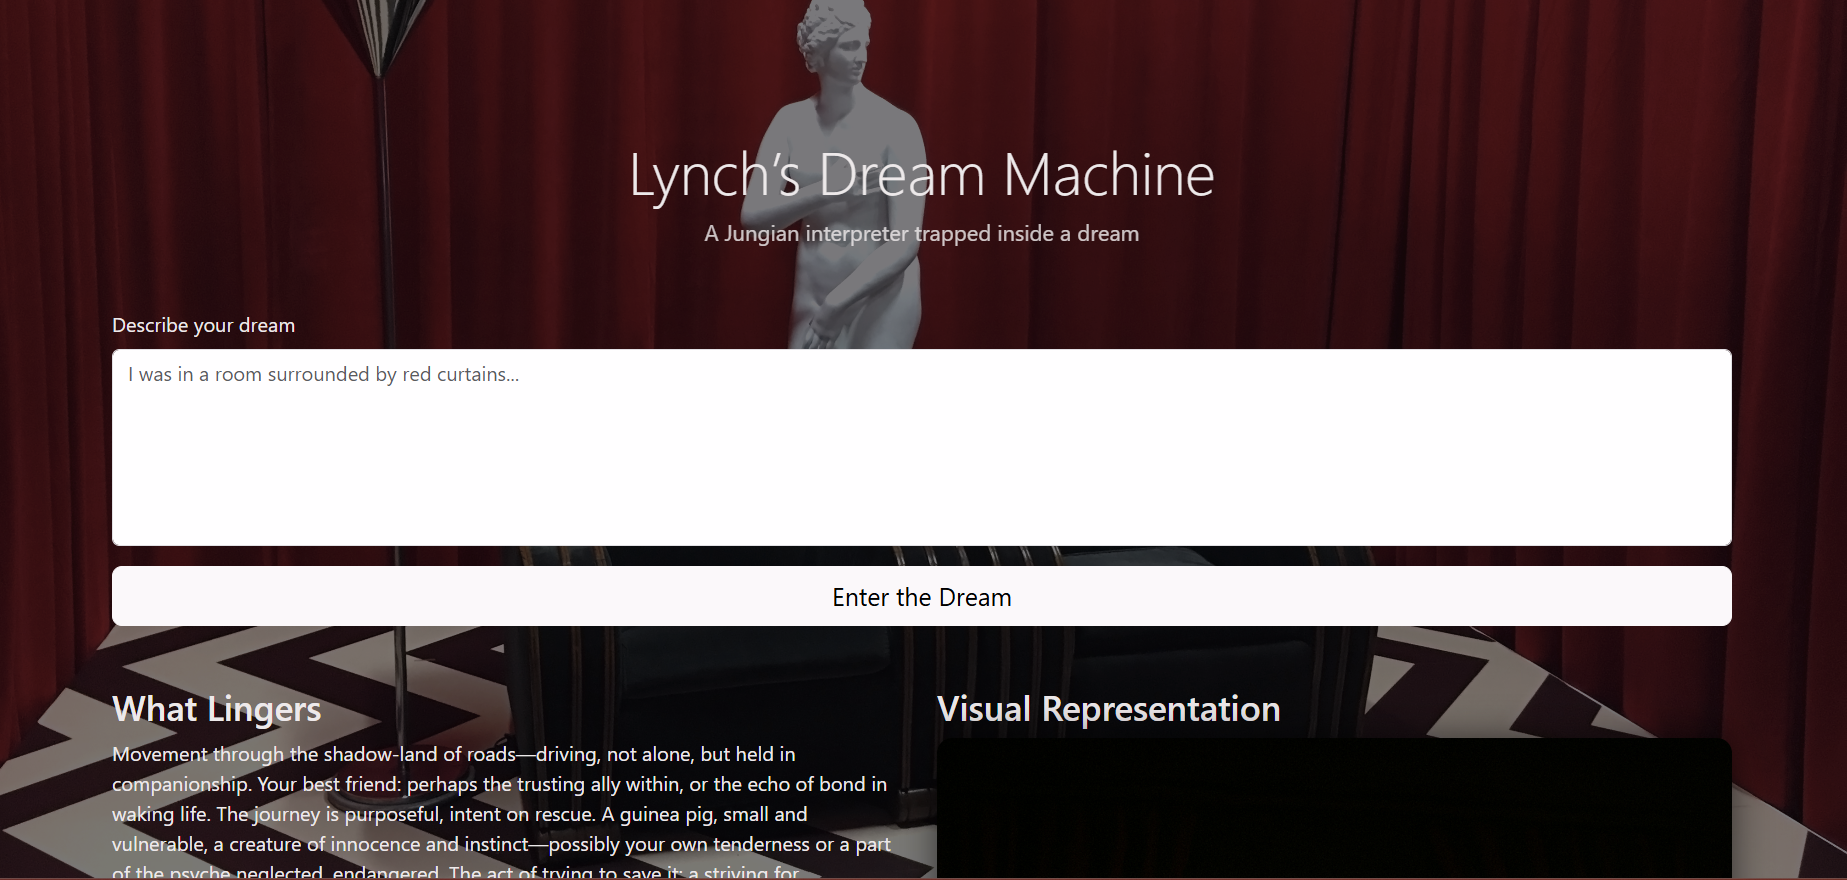Click the line starting 'companionship. Your best friend'
Screen dimensions: 1847x880
pyautogui.click(x=499, y=784)
